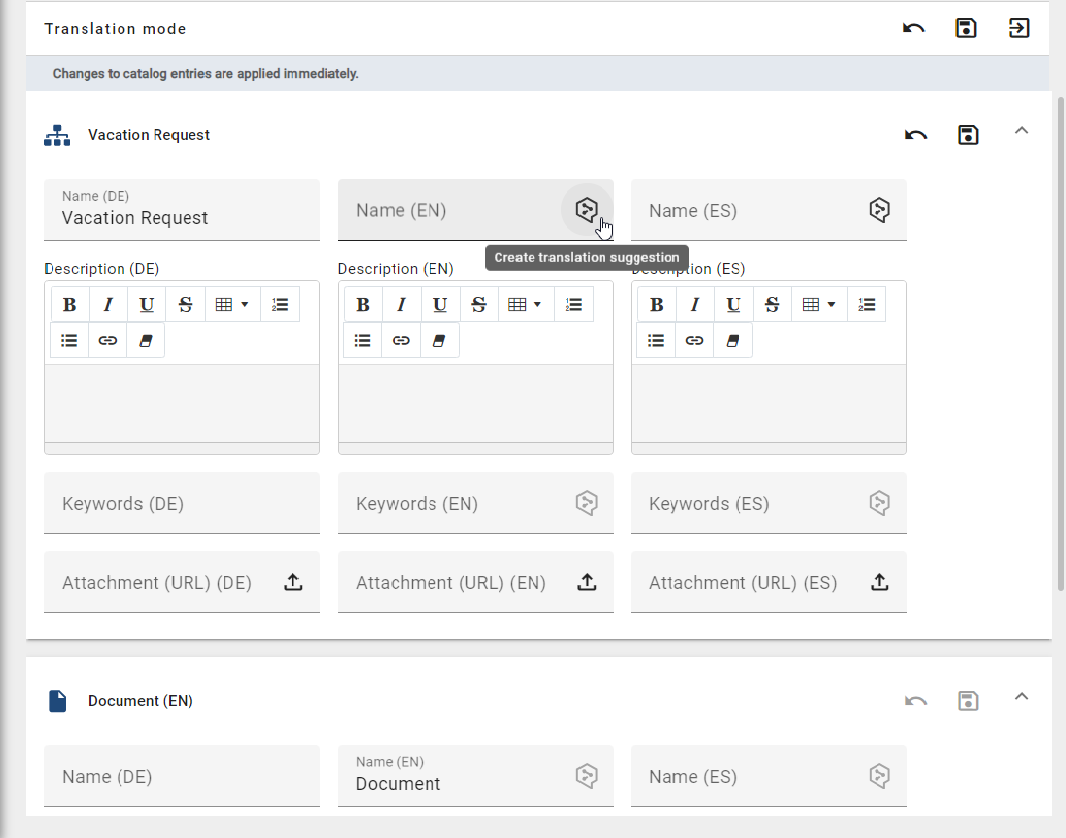Click the translation suggestion icon on Name (ES)
The width and height of the screenshot is (1066, 838).
point(879,209)
